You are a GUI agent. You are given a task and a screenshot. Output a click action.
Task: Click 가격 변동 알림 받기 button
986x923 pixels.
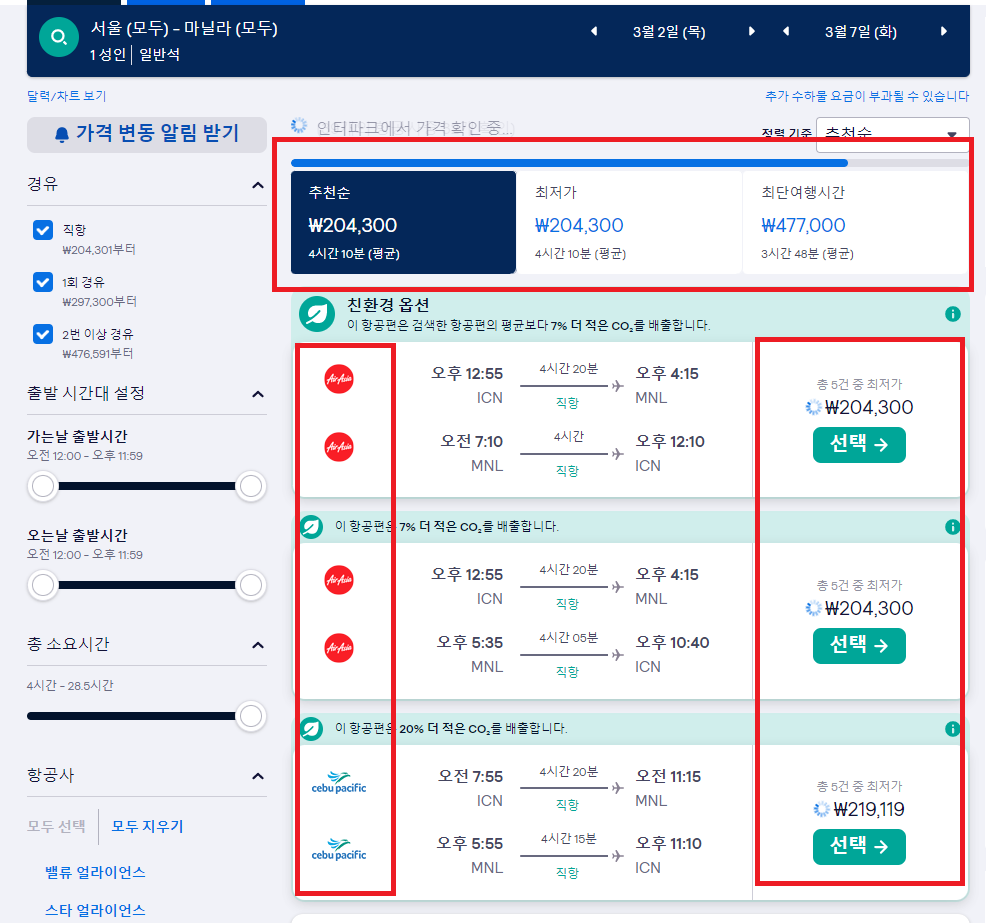pos(147,134)
